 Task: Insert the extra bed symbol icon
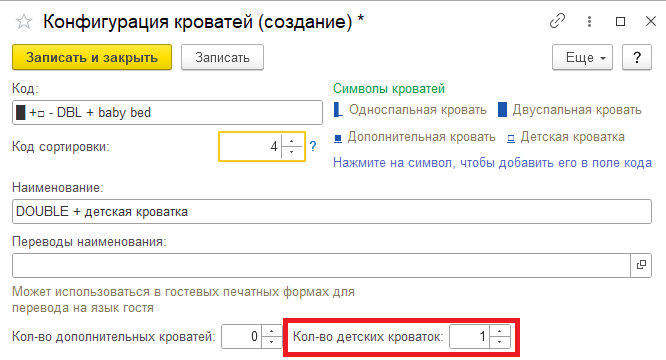pos(338,138)
